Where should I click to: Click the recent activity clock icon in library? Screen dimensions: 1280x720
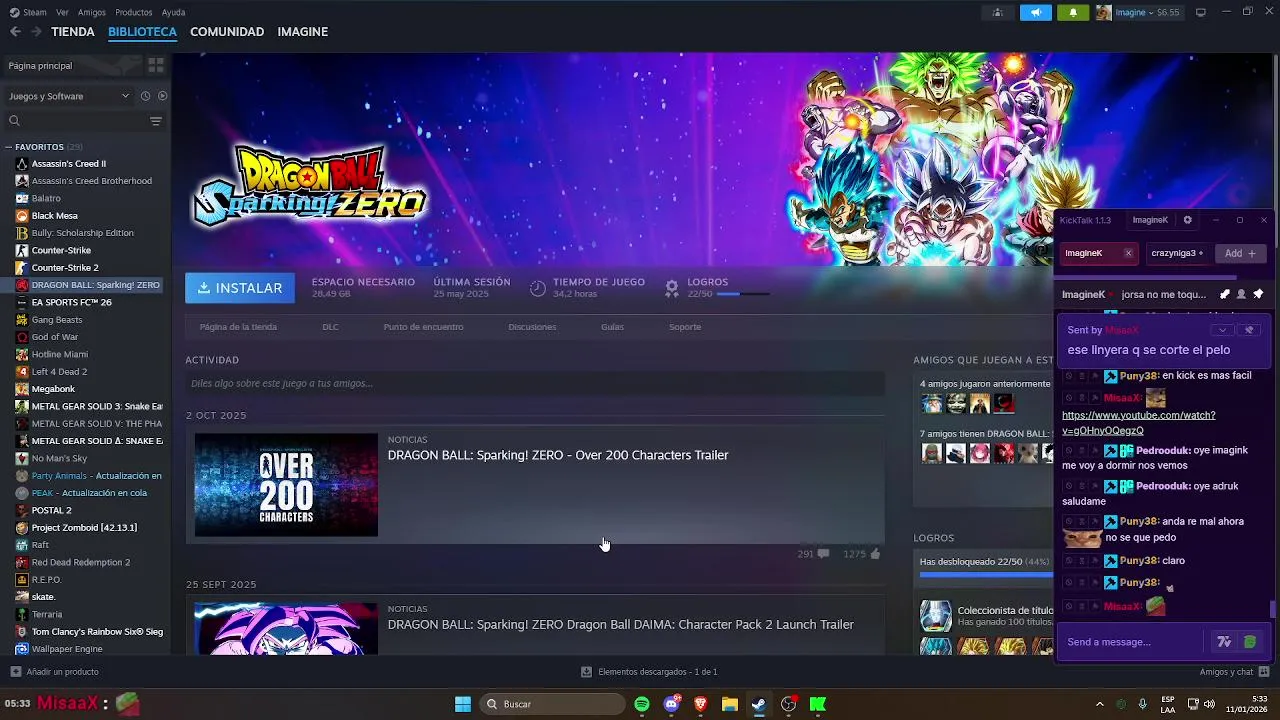click(x=145, y=96)
